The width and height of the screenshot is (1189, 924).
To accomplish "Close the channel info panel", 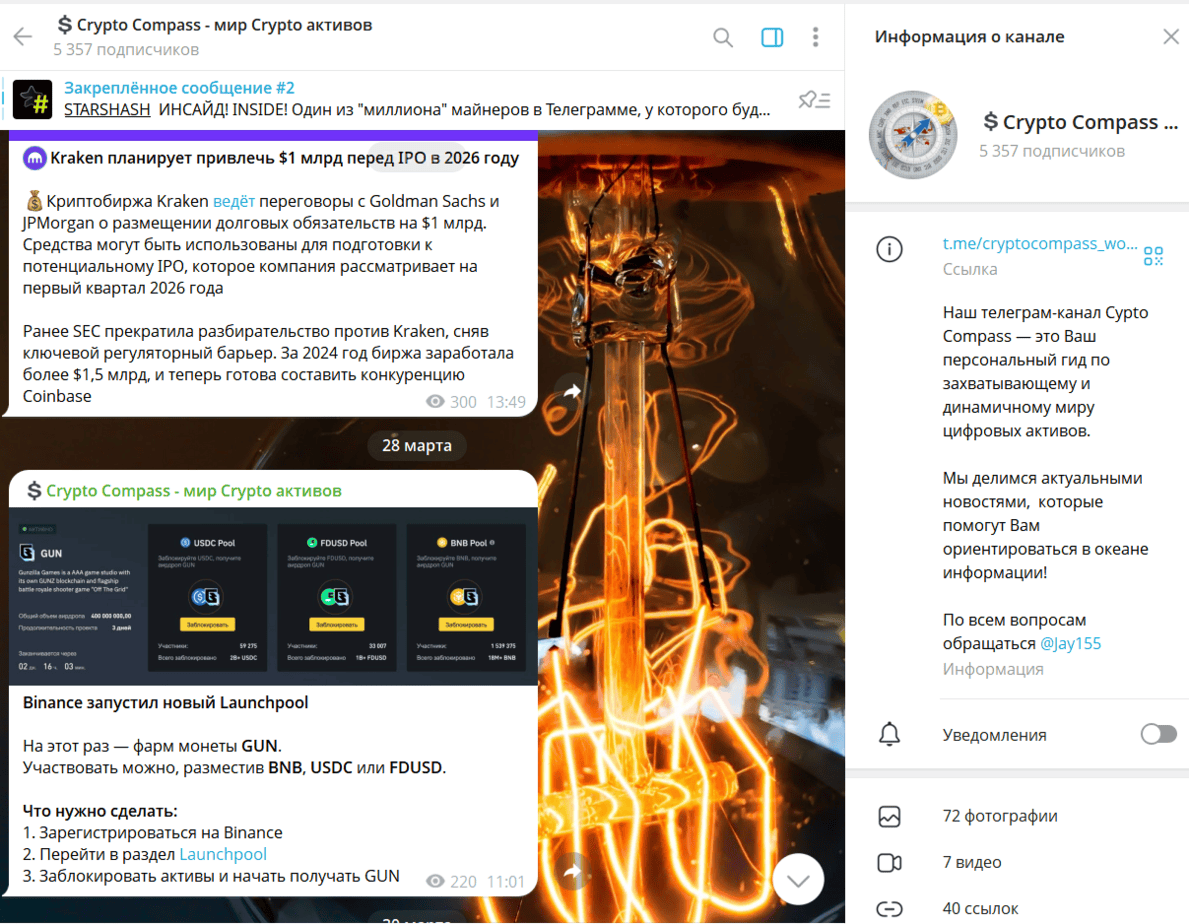I will (x=1171, y=36).
